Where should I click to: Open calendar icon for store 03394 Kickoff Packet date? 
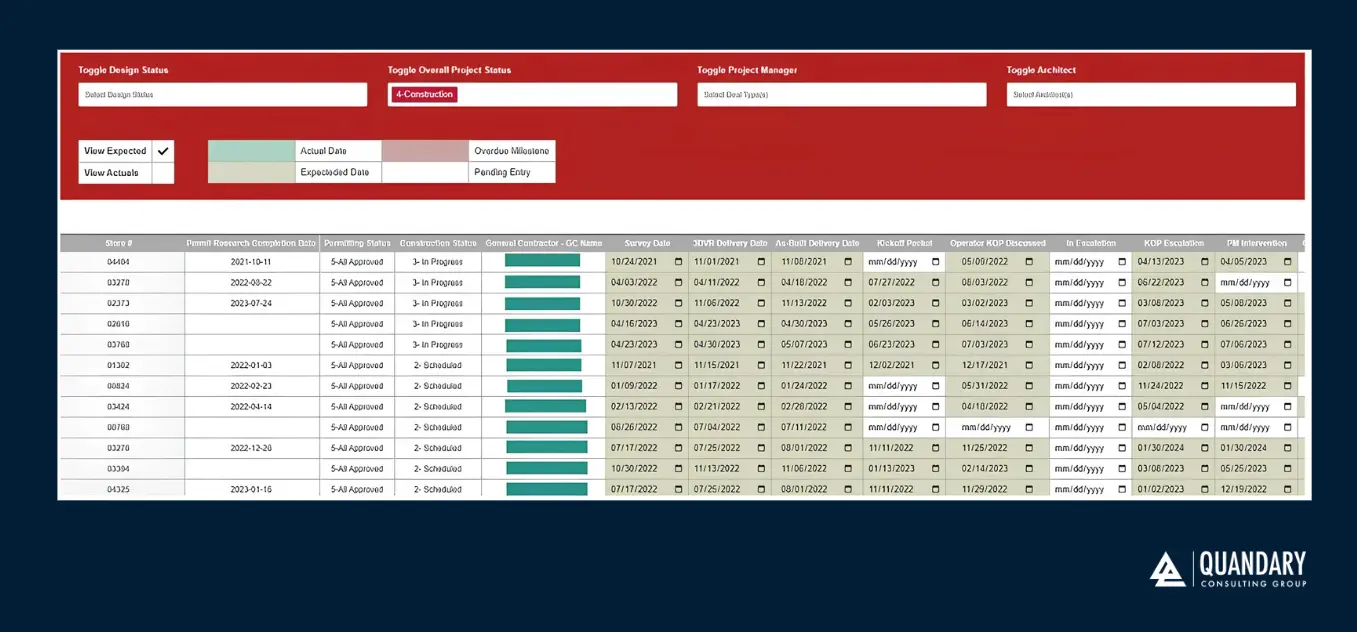936,469
